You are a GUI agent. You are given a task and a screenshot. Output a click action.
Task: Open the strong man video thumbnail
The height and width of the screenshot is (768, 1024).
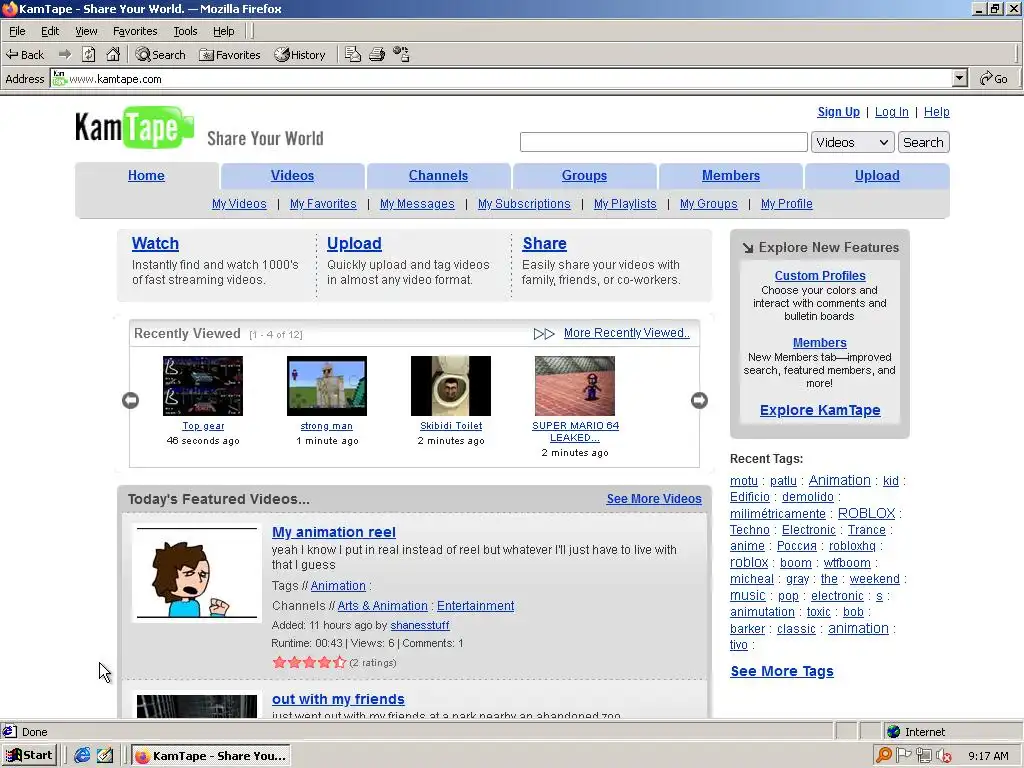tap(327, 386)
